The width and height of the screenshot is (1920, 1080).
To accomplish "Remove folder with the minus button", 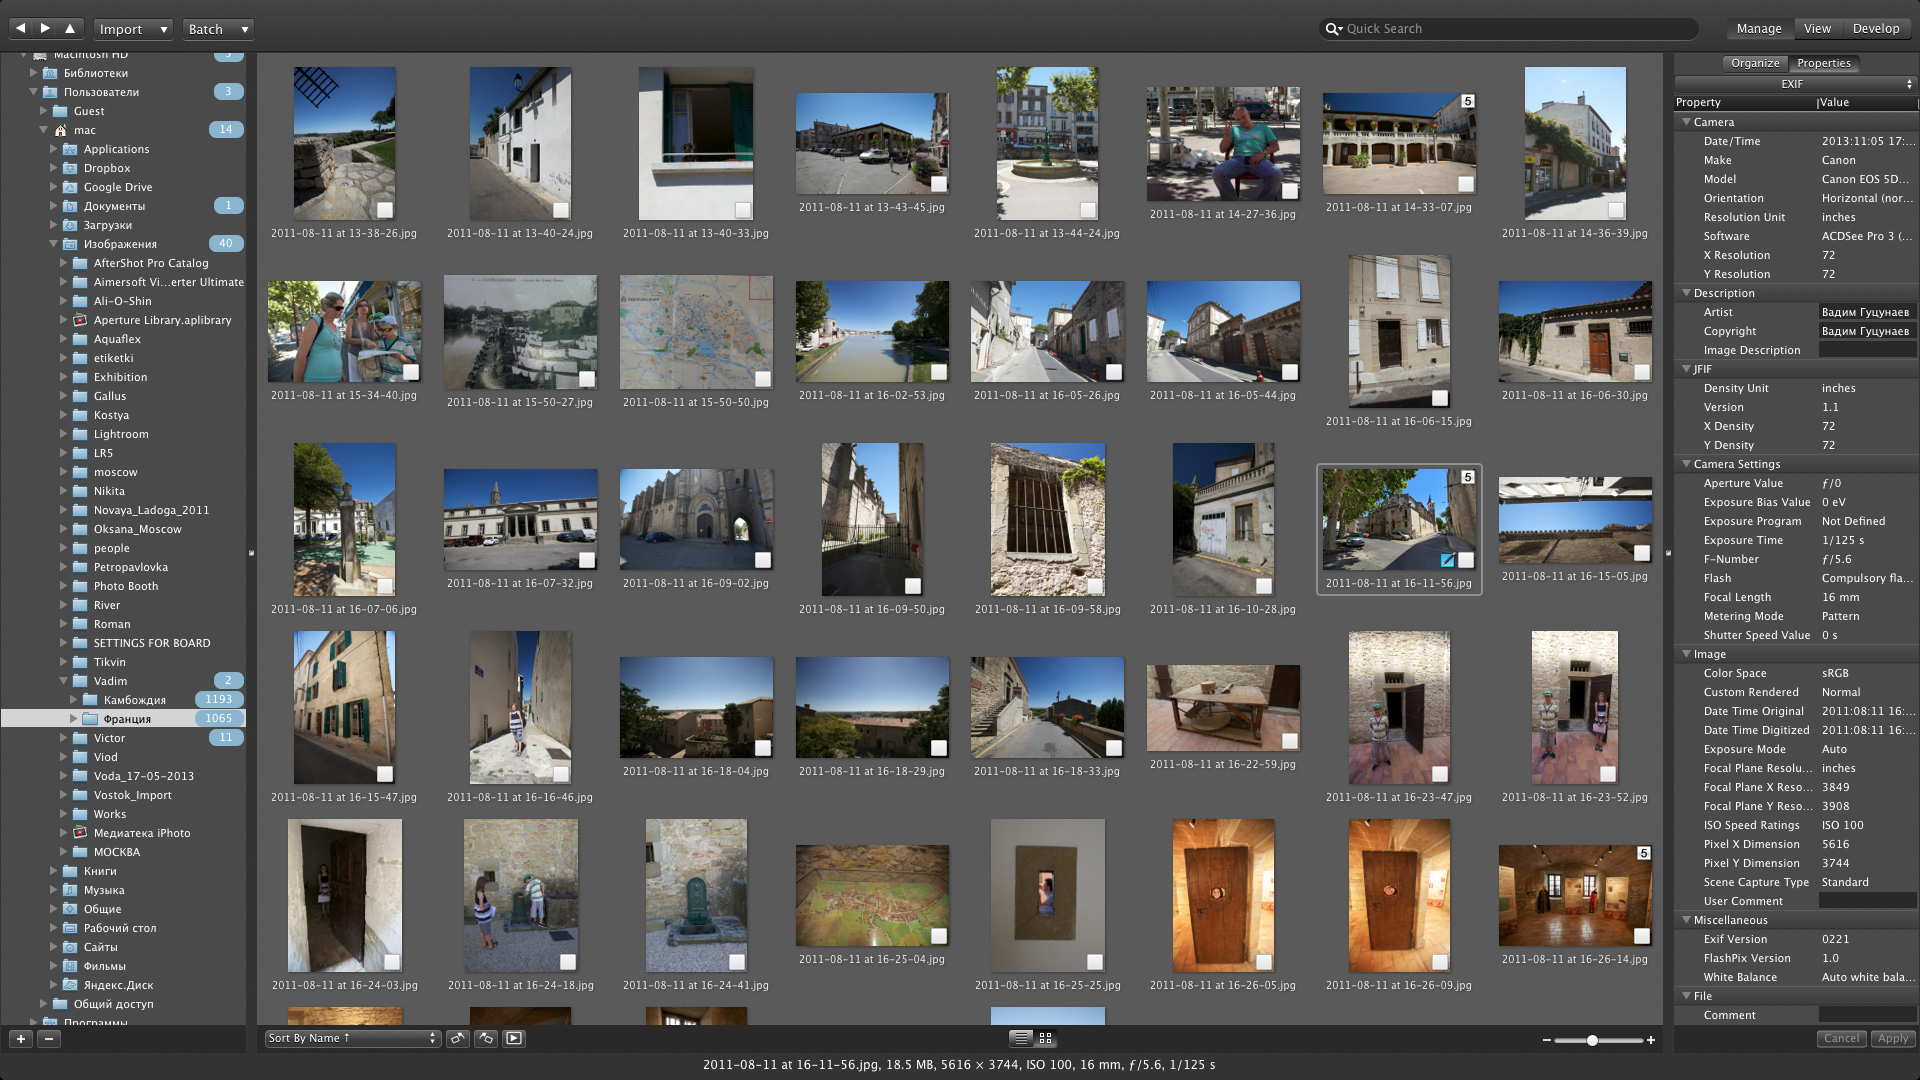I will (48, 1039).
